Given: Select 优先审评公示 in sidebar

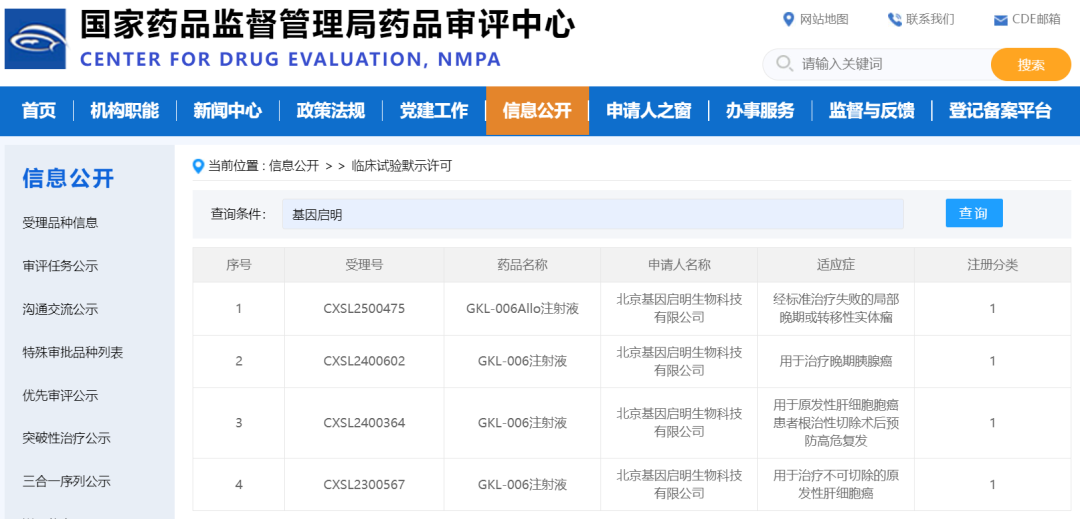Looking at the screenshot, I should click(61, 396).
